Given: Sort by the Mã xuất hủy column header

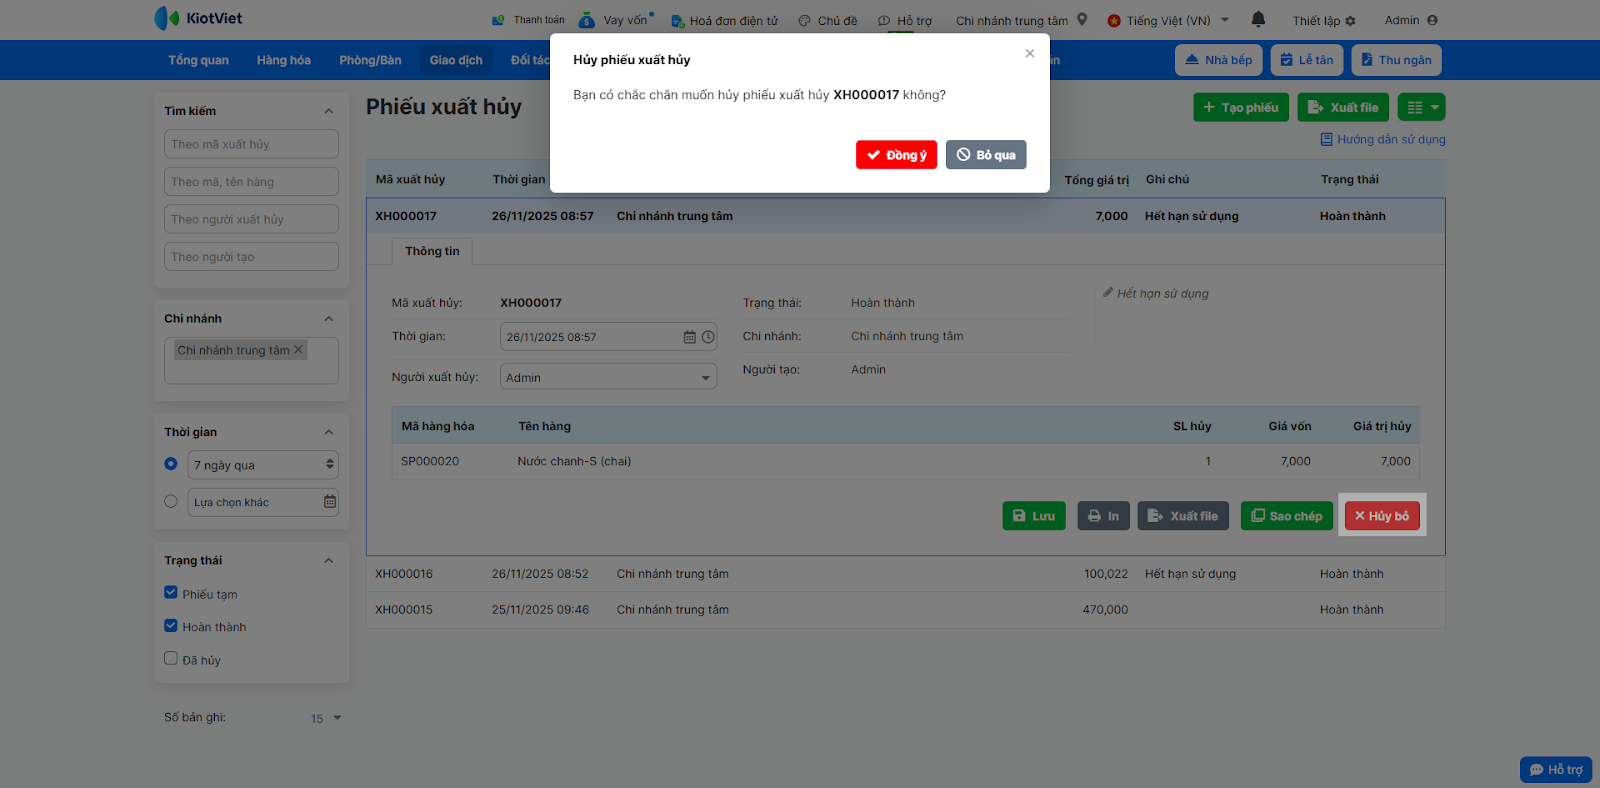Looking at the screenshot, I should click(410, 180).
